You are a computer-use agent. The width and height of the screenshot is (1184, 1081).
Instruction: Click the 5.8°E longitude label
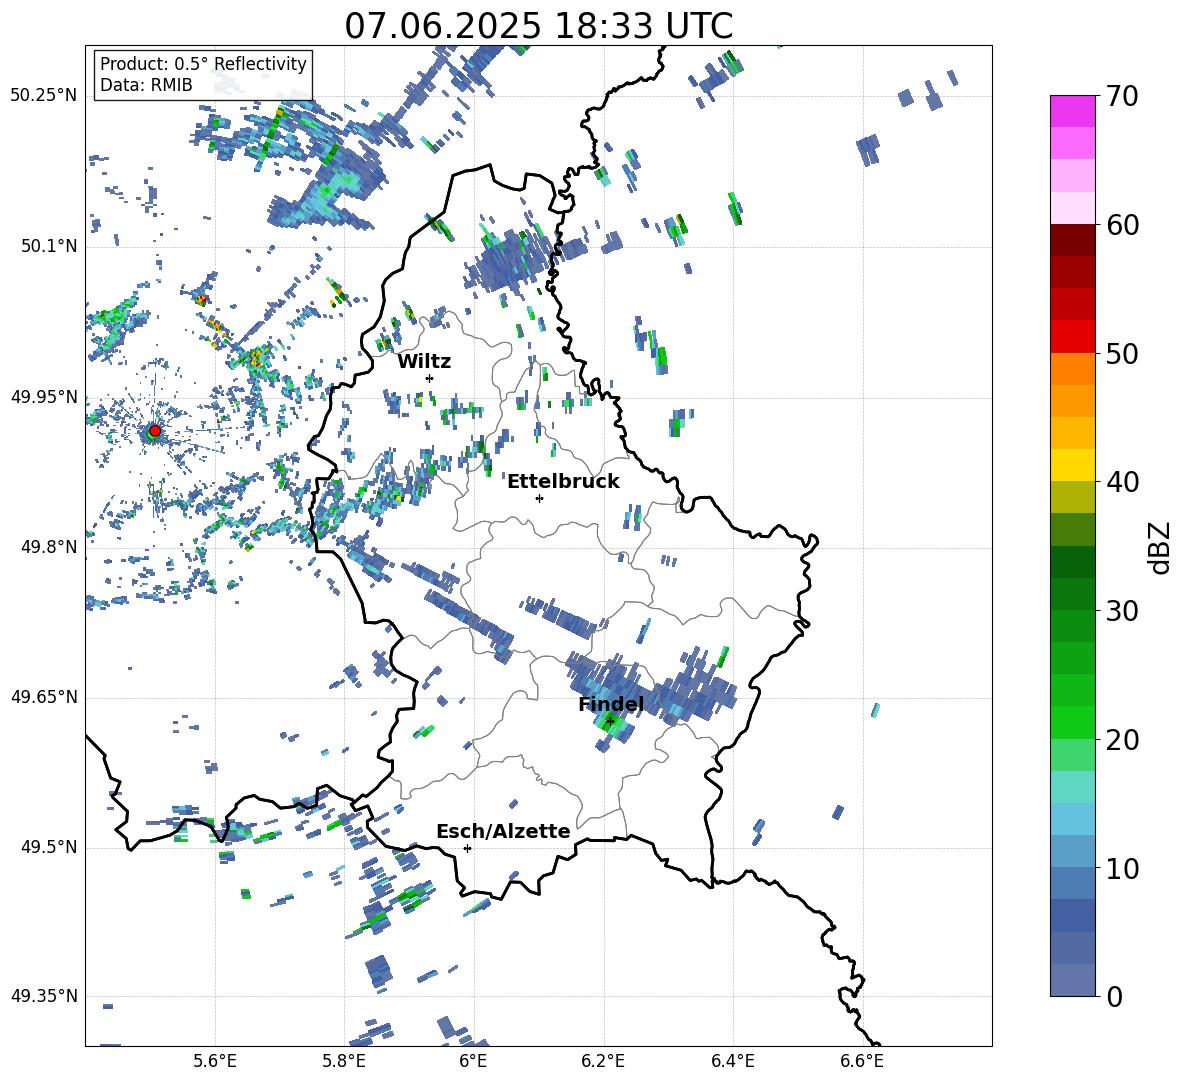[344, 1061]
